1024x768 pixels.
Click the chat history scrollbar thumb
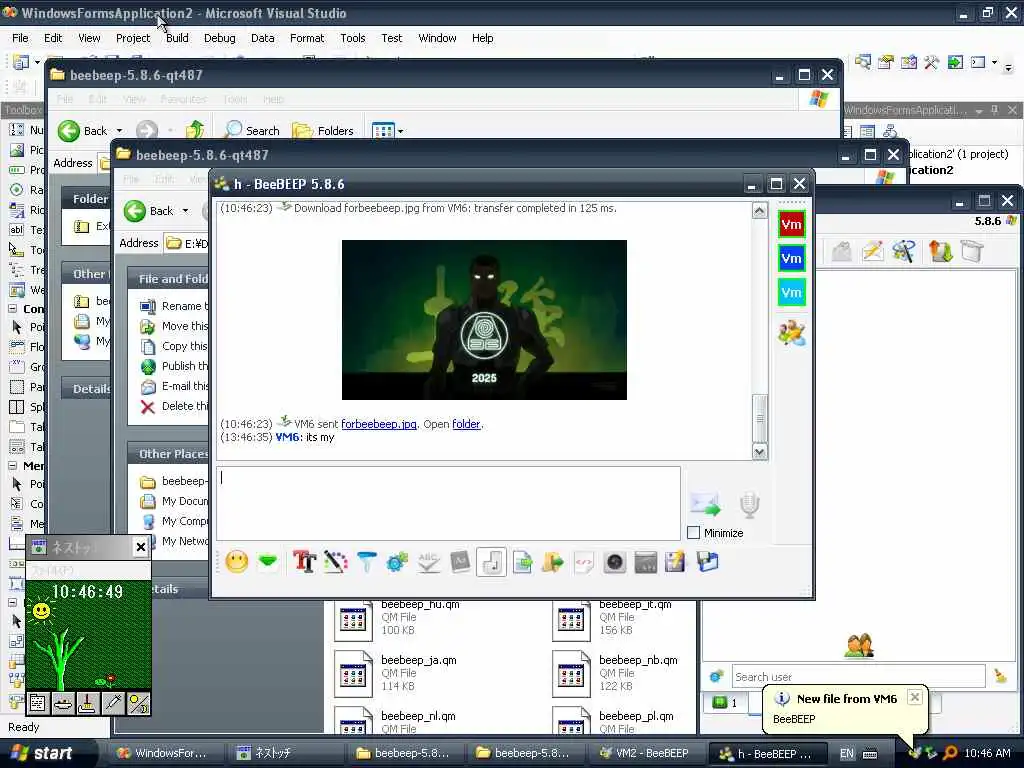(x=759, y=418)
